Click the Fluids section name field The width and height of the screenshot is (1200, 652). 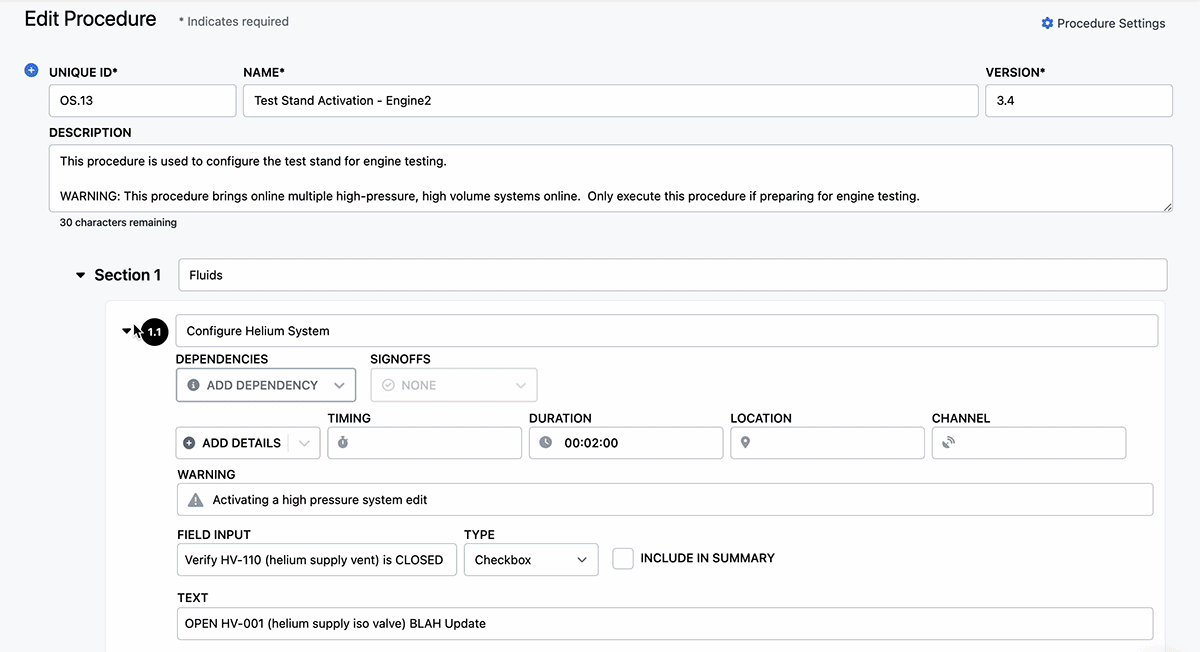click(x=673, y=275)
